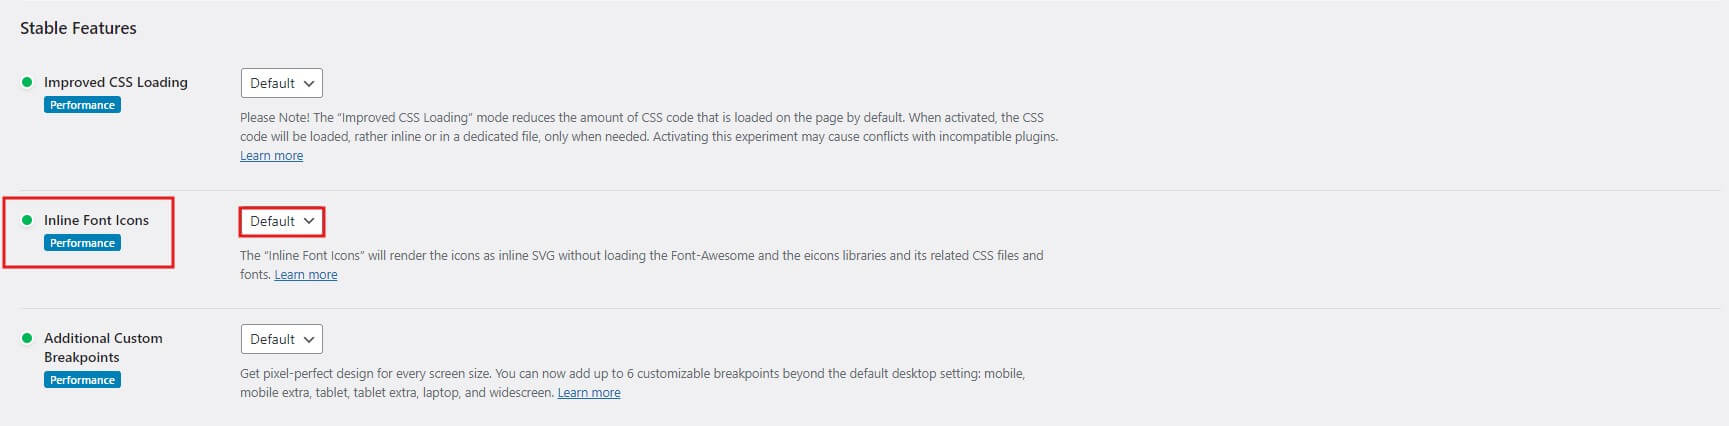The image size is (1729, 426).
Task: Click the description text about inline SVG icons
Action: (x=640, y=256)
